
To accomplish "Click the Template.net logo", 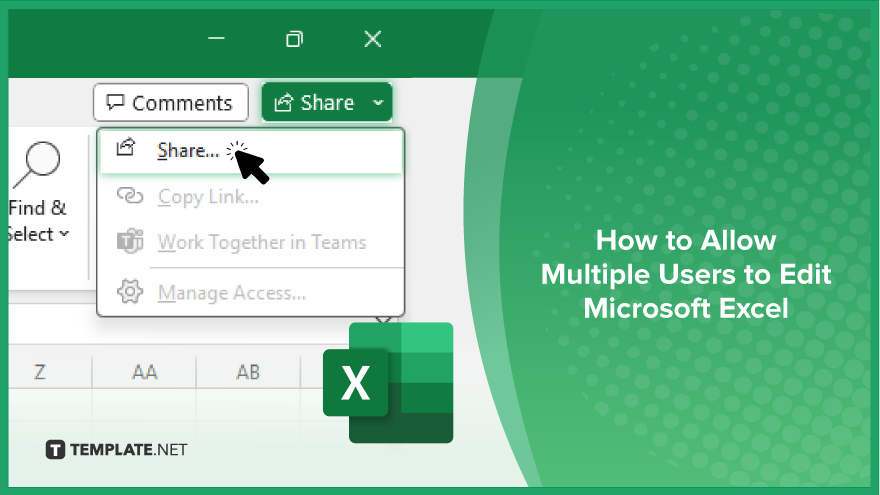I will (x=116, y=450).
